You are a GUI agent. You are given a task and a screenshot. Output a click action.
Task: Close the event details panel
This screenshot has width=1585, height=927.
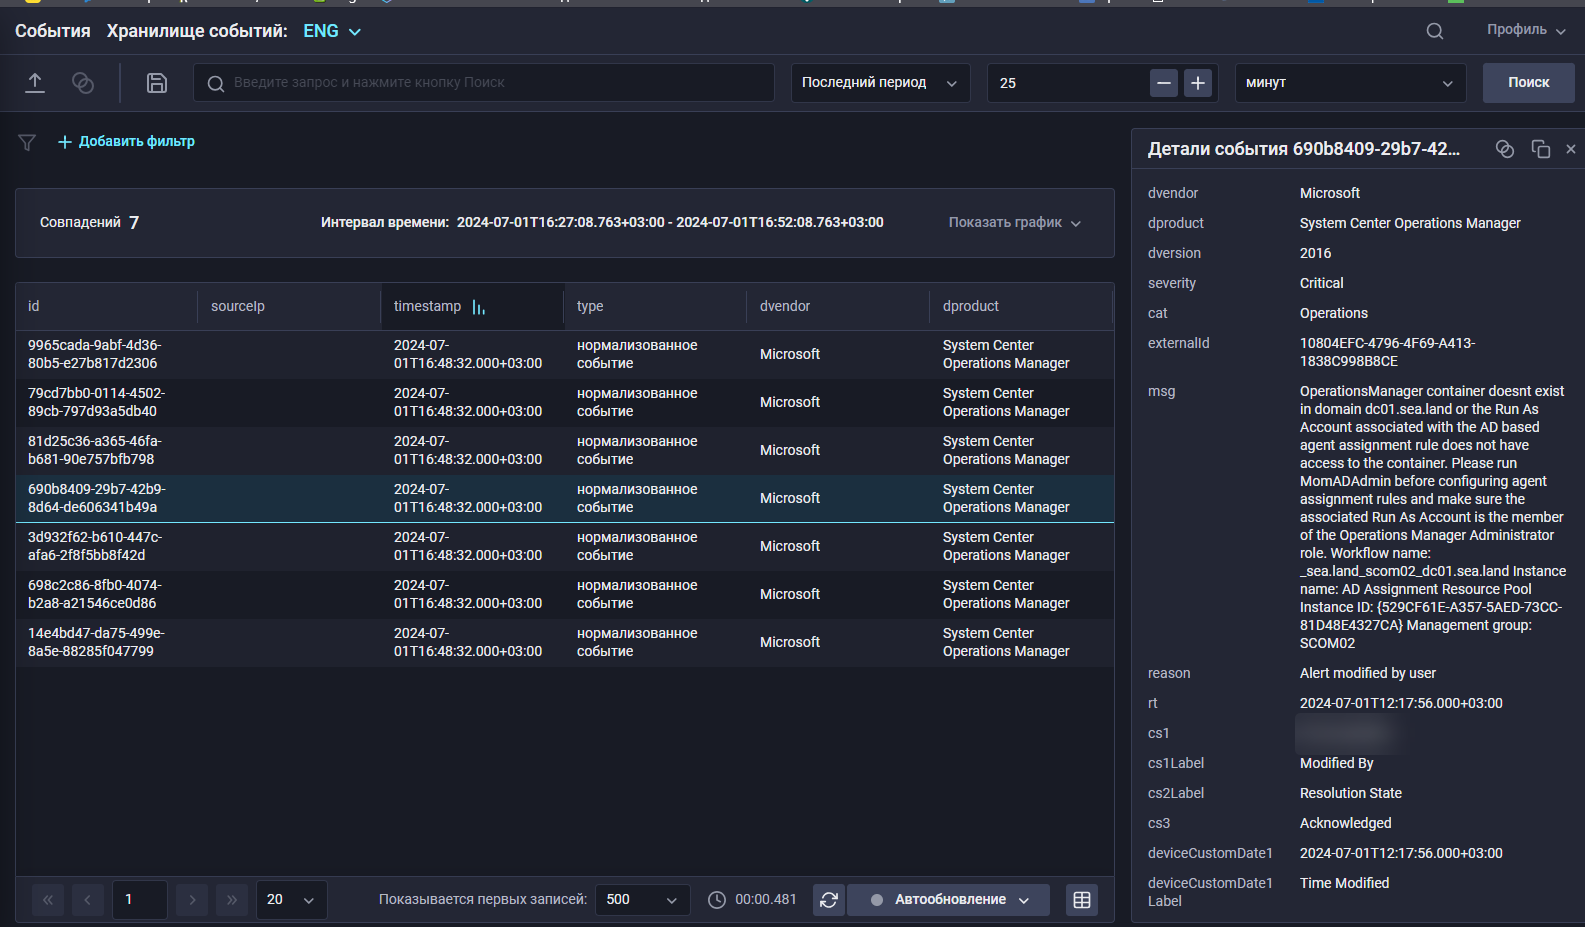(x=1571, y=149)
